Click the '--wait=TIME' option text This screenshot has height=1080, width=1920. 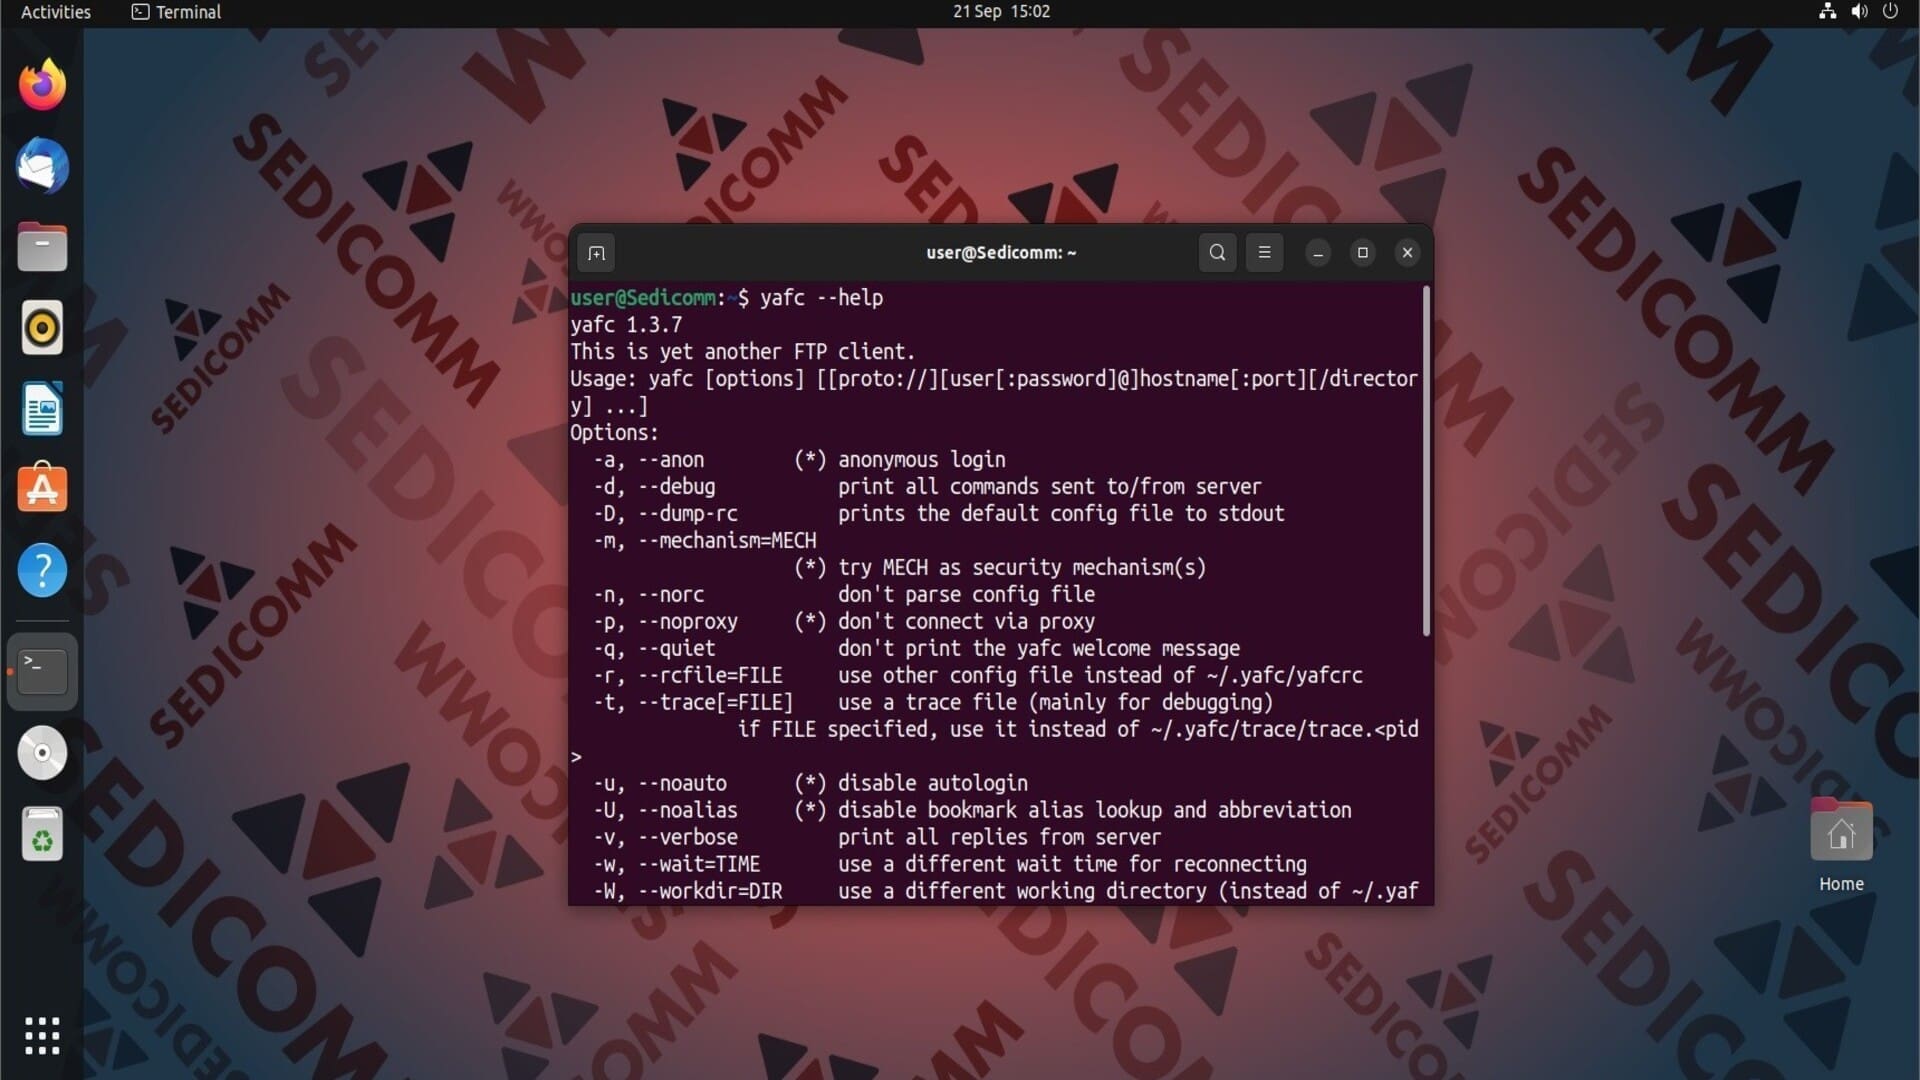tap(699, 865)
